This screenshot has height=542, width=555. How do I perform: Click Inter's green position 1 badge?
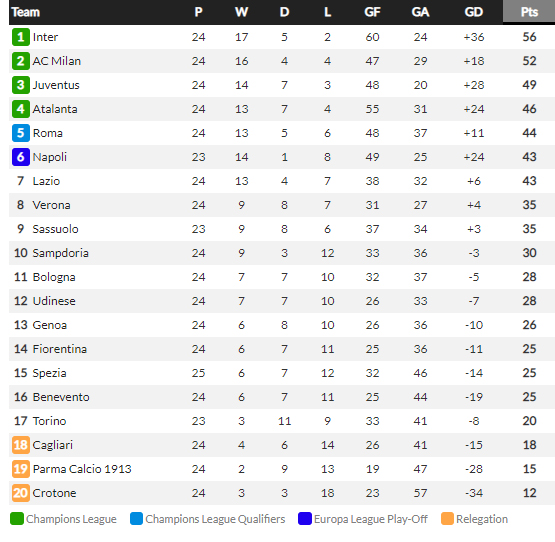click(21, 37)
